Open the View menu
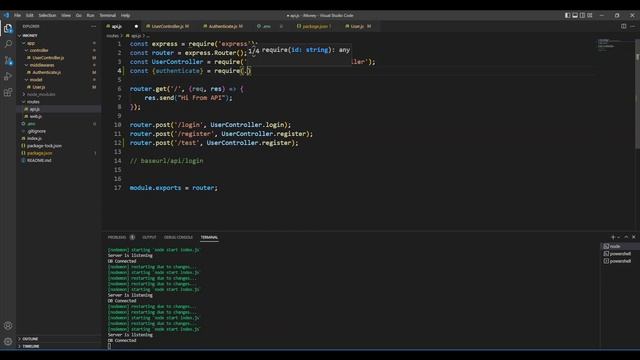This screenshot has height=360, width=640. pos(66,15)
